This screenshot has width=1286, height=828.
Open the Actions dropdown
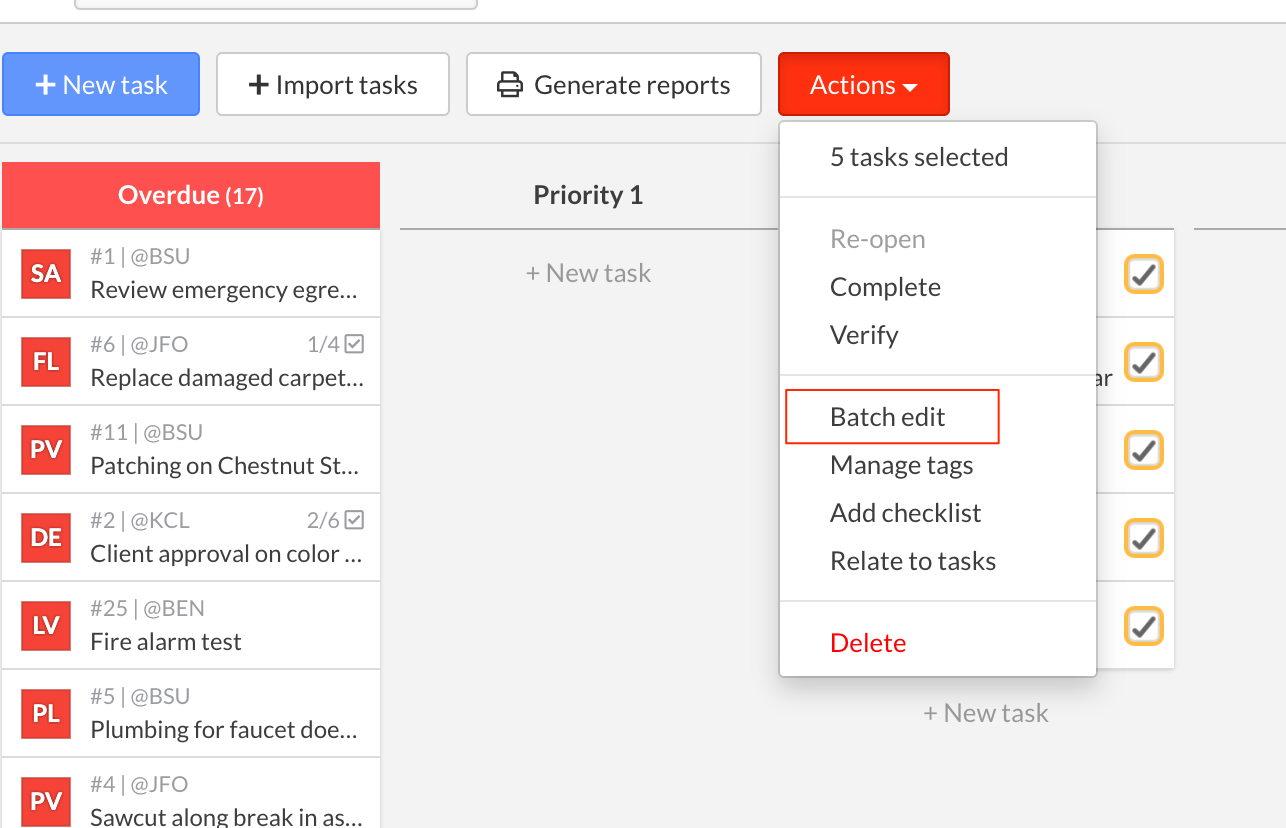[864, 85]
